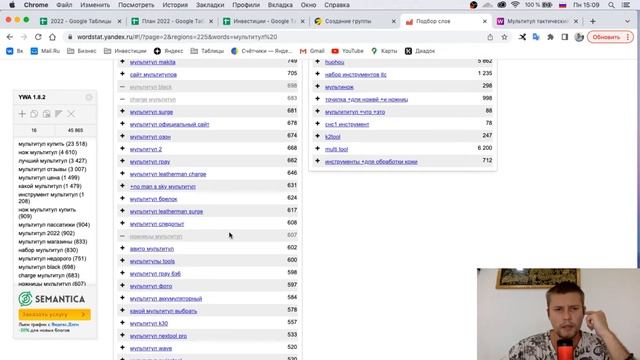Click the orange 'Заказать услугу' button

click(x=54, y=314)
